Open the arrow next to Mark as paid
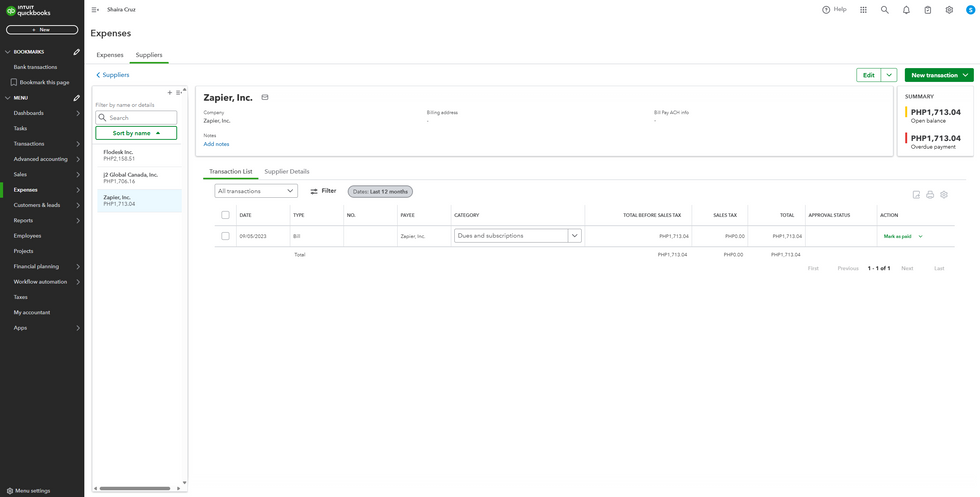Screen dimensions: 980x497 point(921,236)
